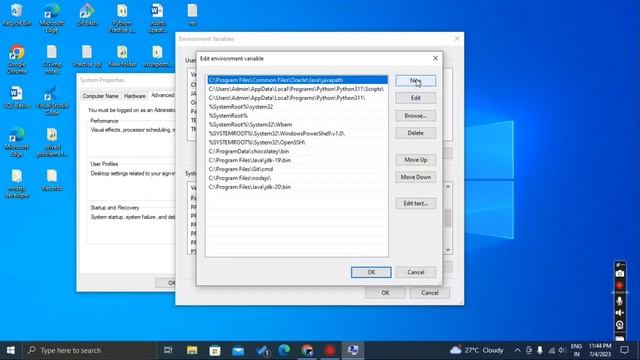Open the Recycle Bin desktop icon
Screen dimensions: 640x360
(17, 15)
